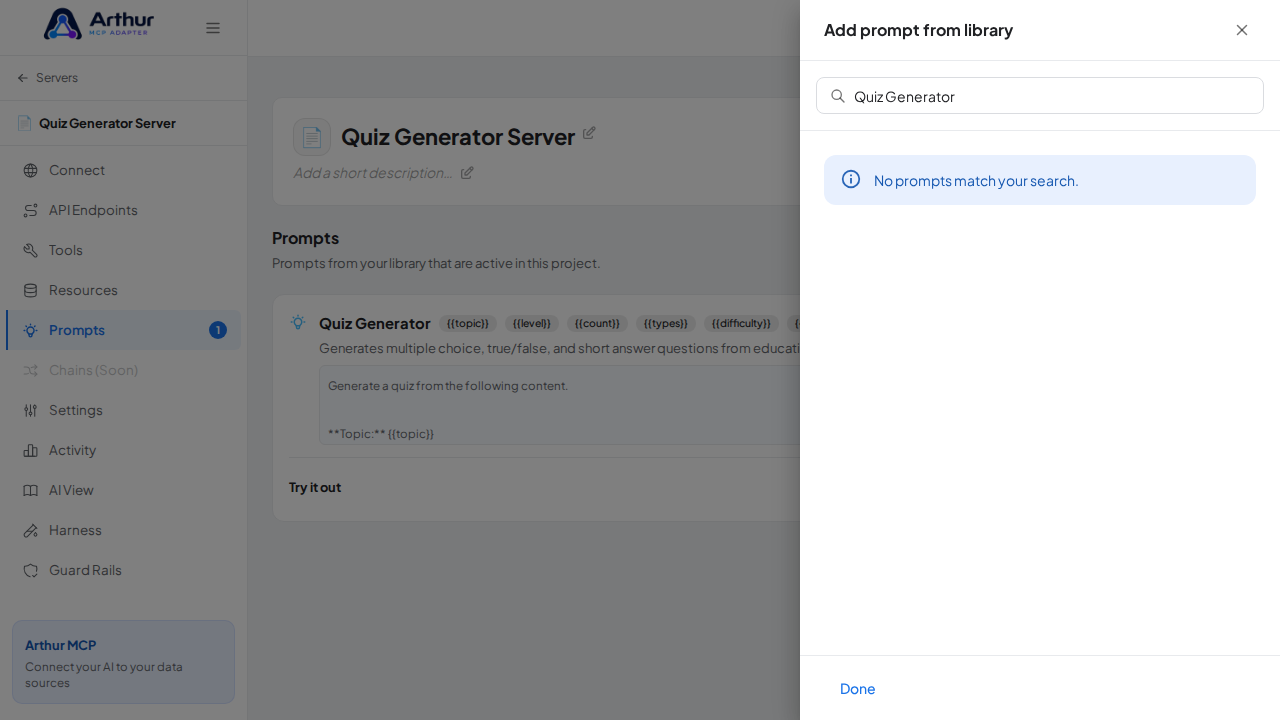Click the lightbulb icon on the Quiz Generator card

[298, 322]
